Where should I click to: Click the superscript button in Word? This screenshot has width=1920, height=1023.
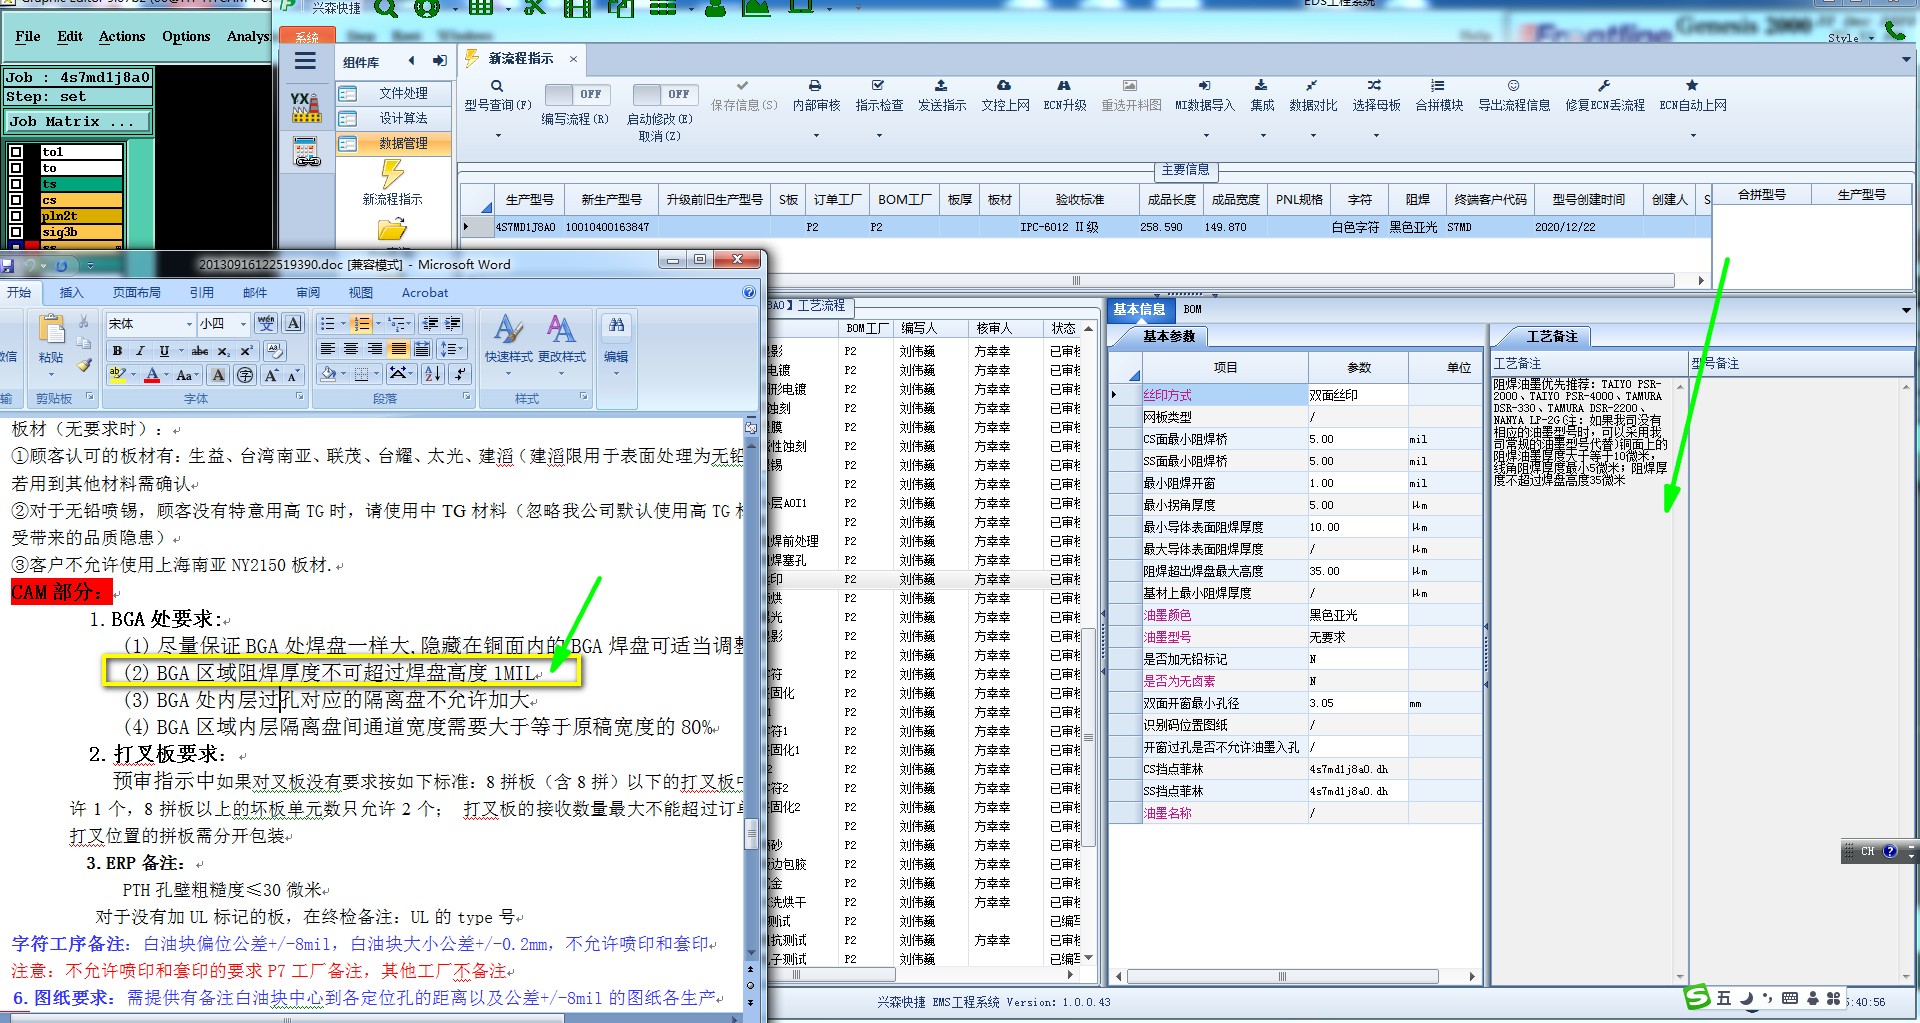246,351
